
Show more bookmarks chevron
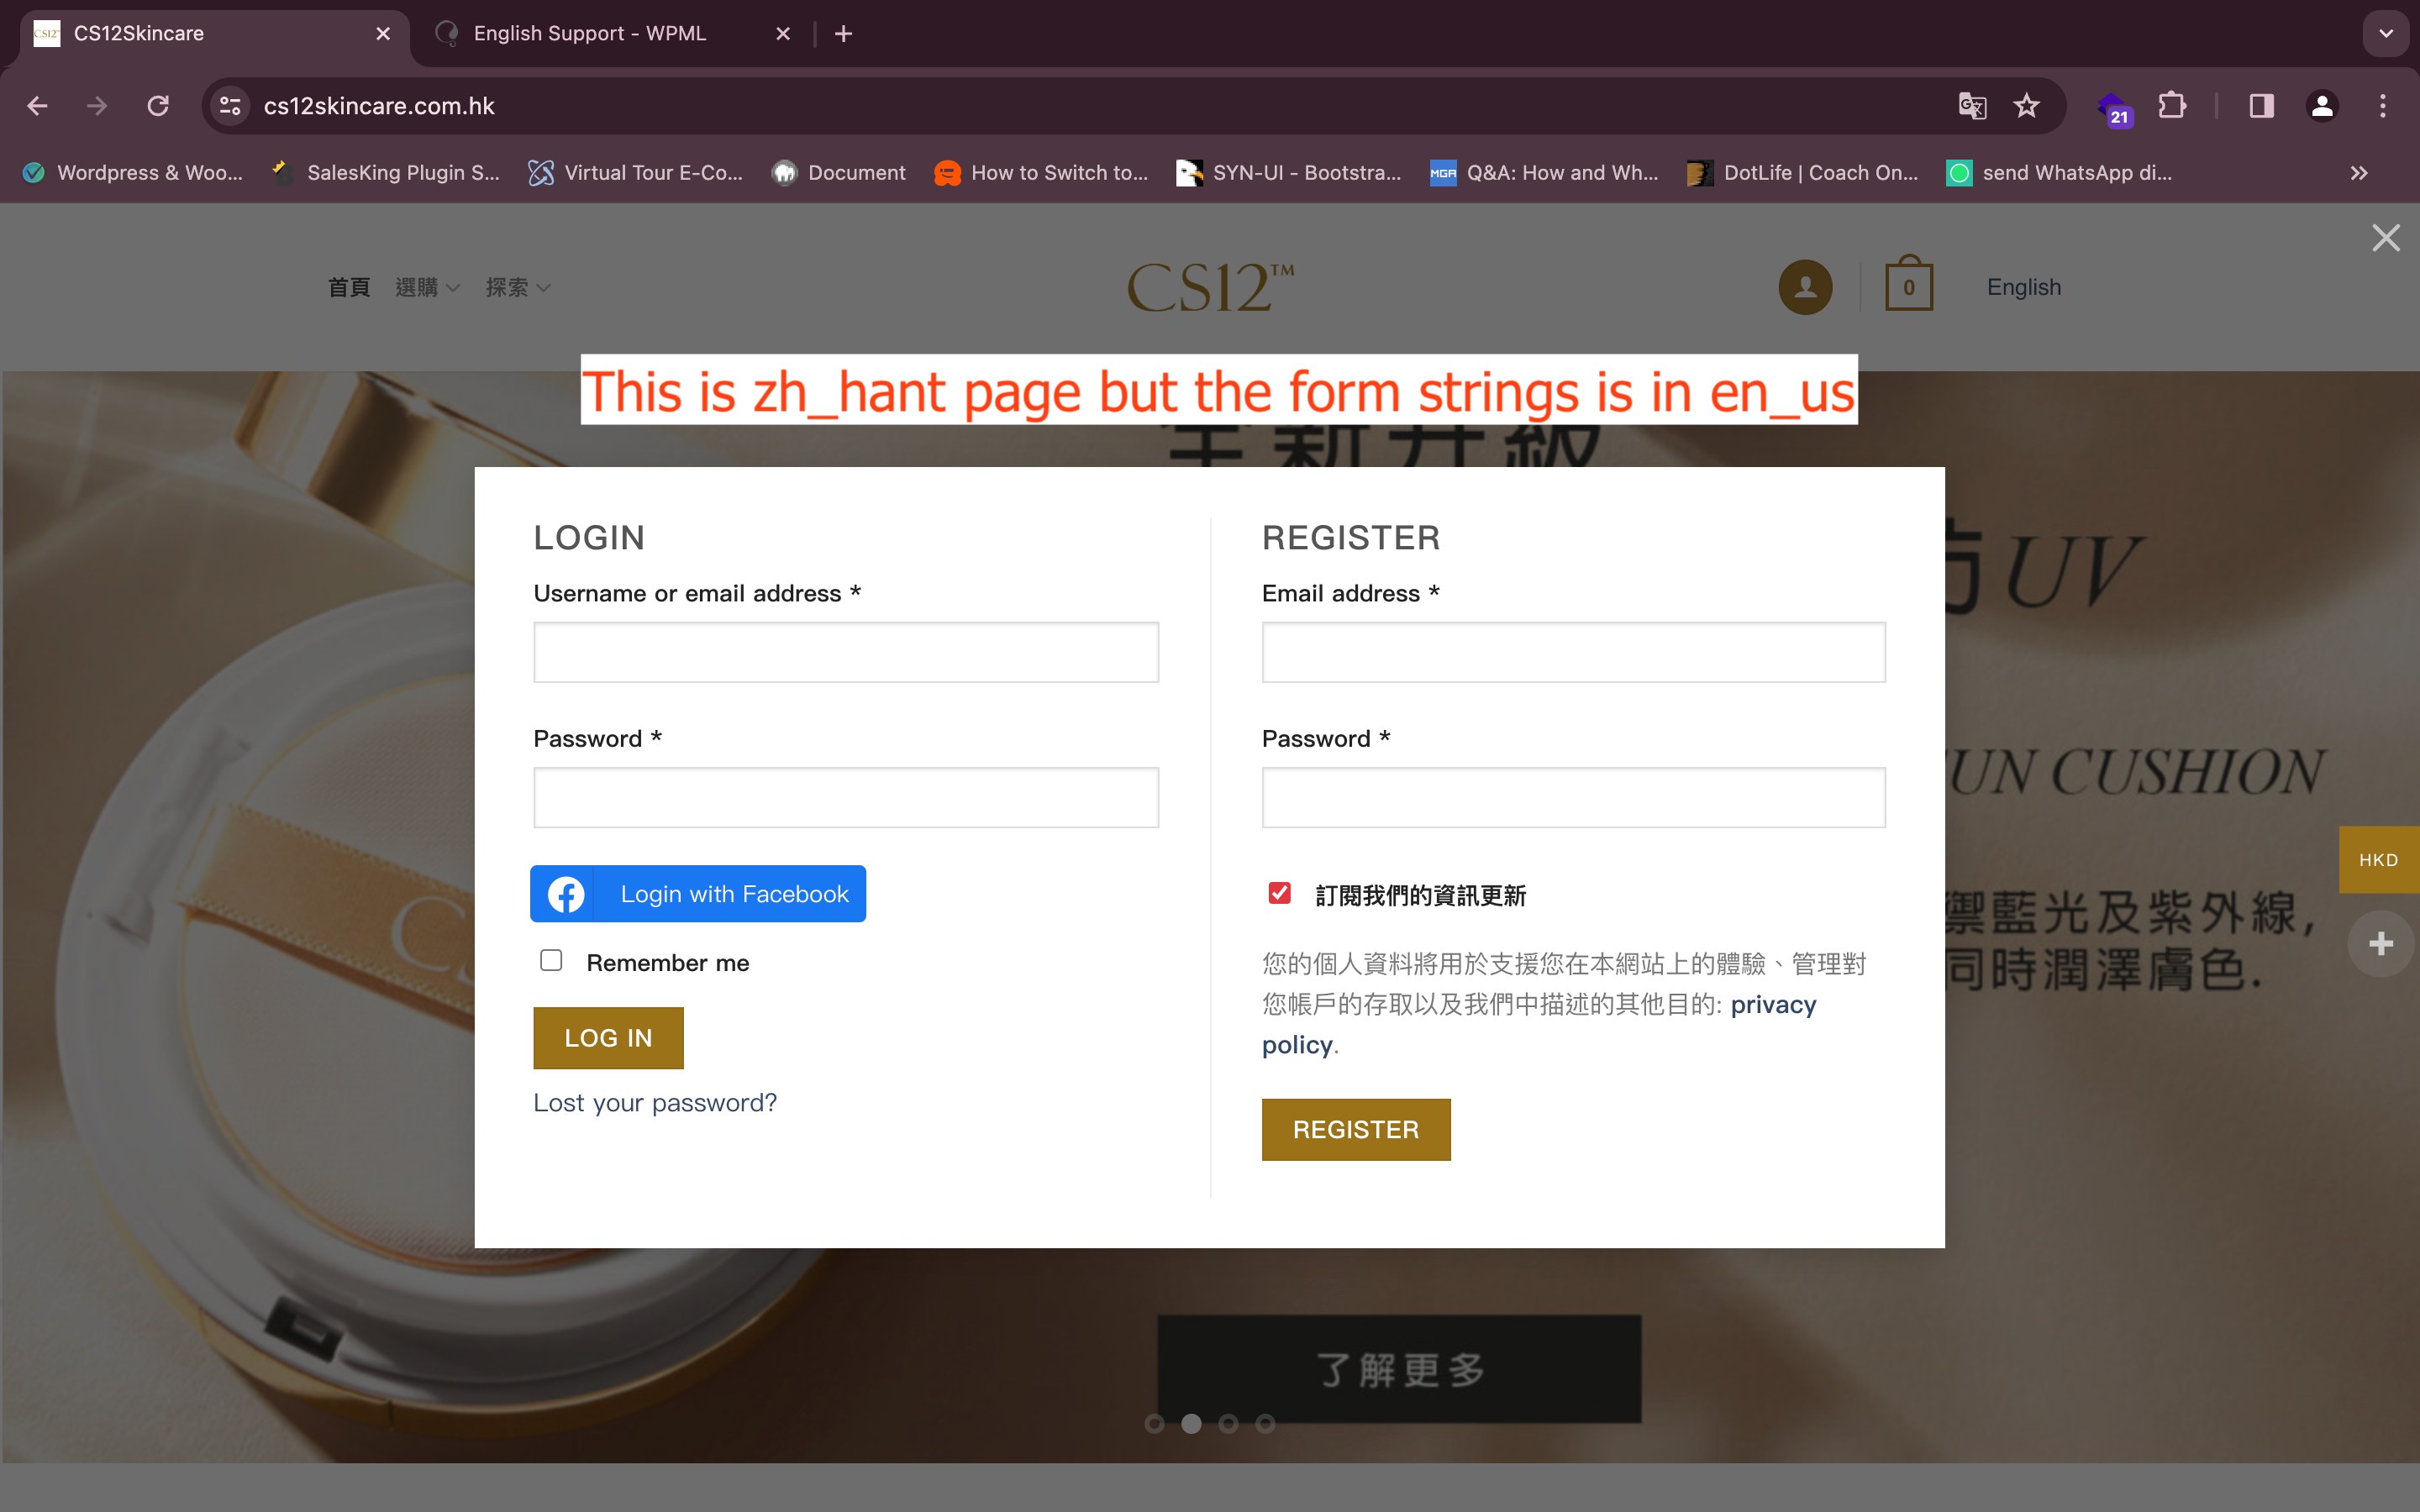[x=2359, y=173]
